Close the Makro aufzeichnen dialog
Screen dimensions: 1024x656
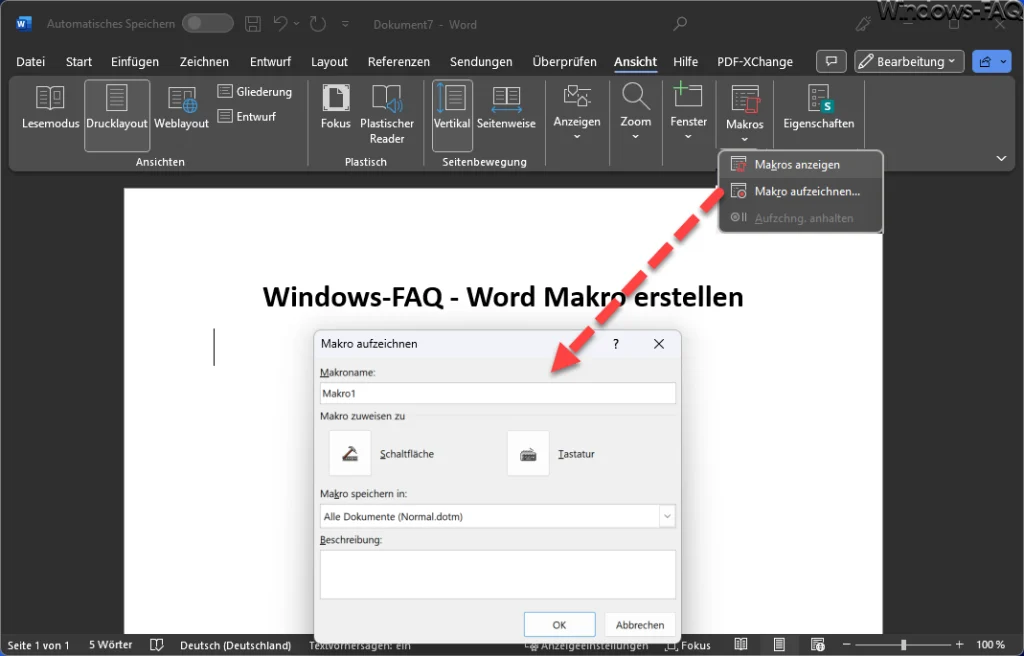pos(659,344)
